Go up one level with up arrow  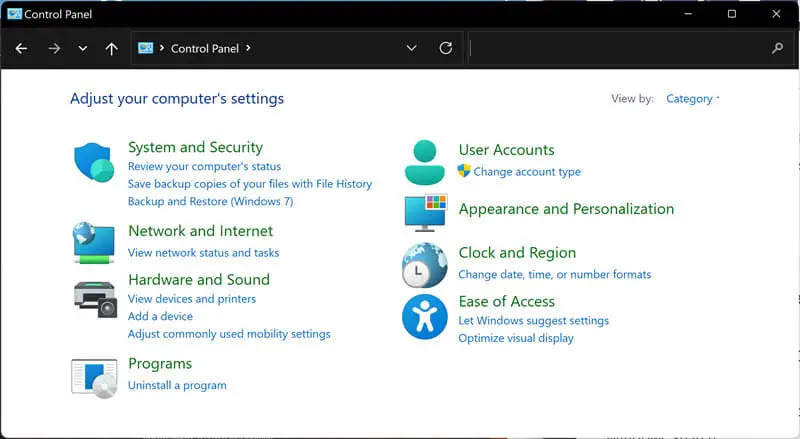(x=111, y=48)
